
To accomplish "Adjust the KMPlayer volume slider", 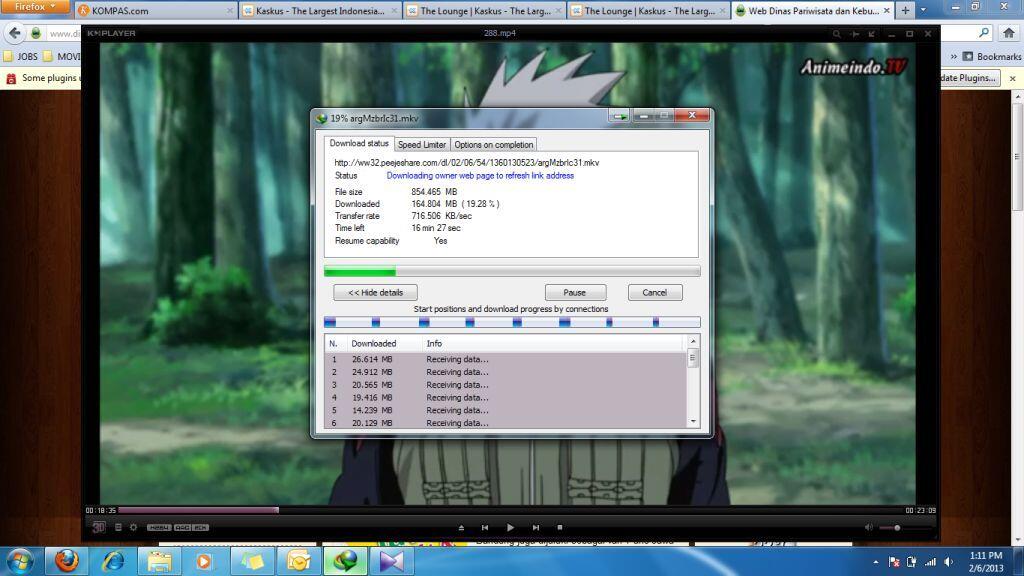I will point(896,527).
